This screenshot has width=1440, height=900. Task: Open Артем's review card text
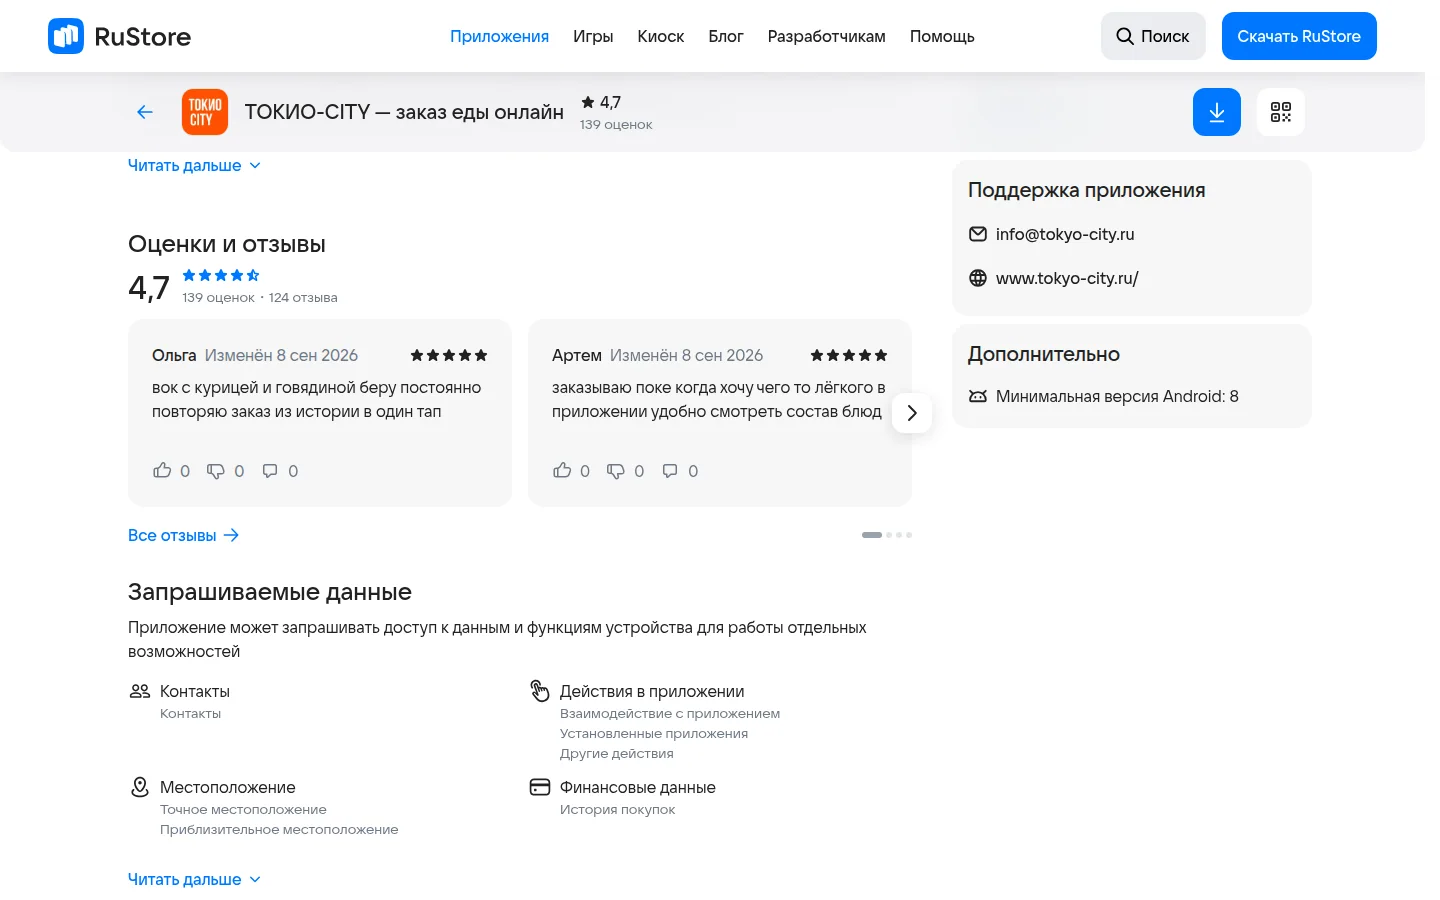(x=718, y=399)
